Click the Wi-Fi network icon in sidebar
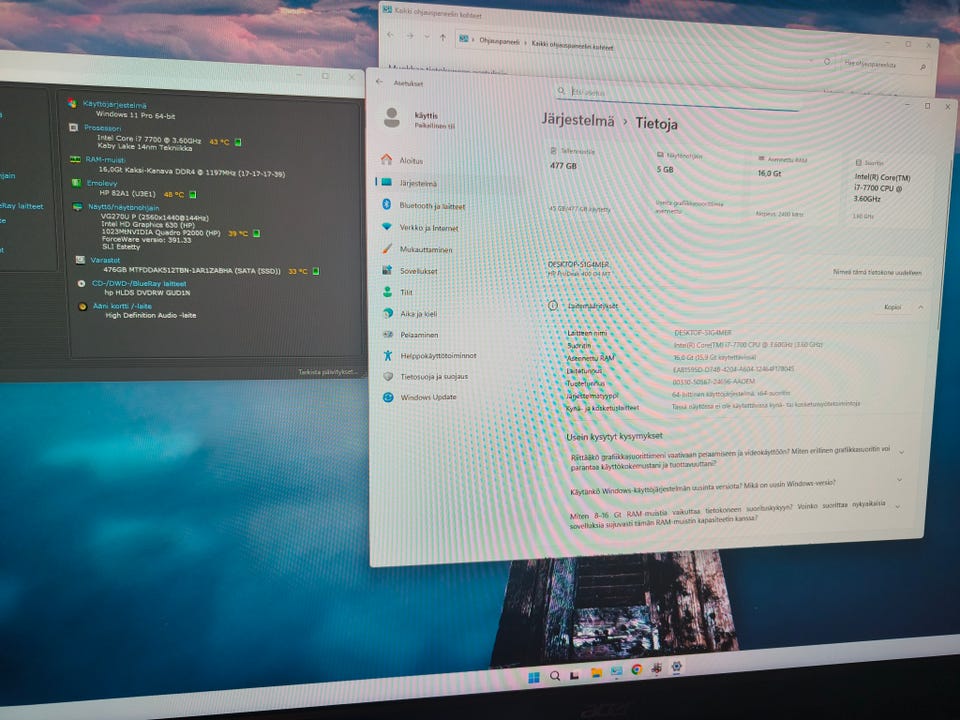960x720 pixels. (387, 227)
